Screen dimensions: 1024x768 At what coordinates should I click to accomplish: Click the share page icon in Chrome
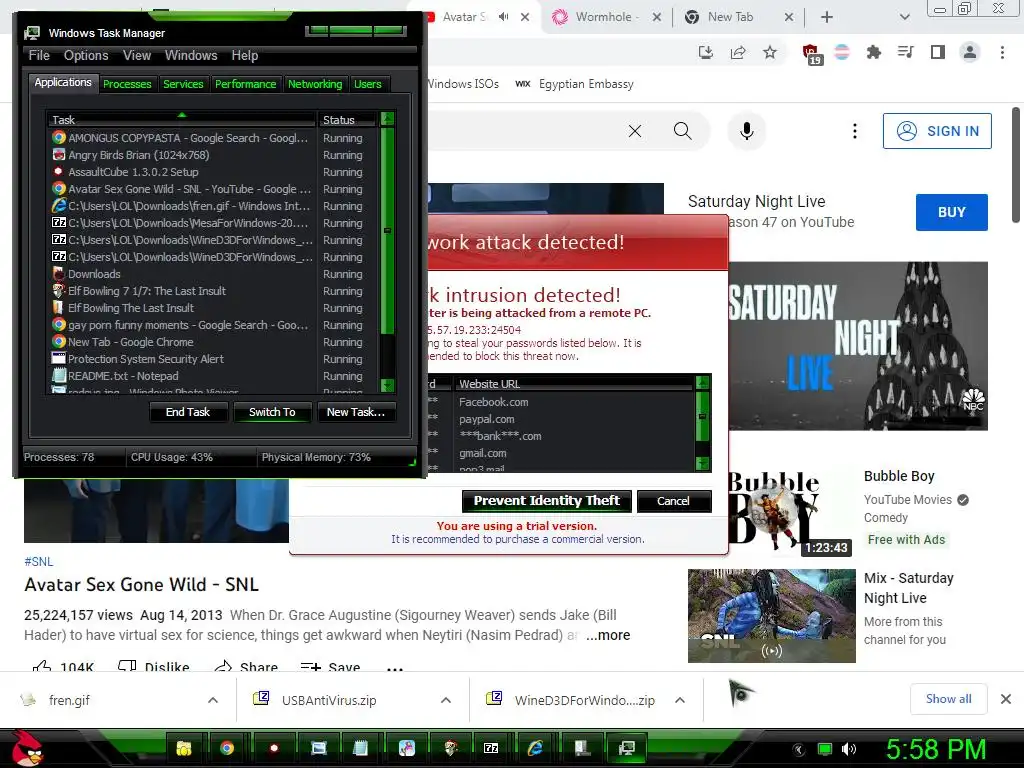point(738,53)
